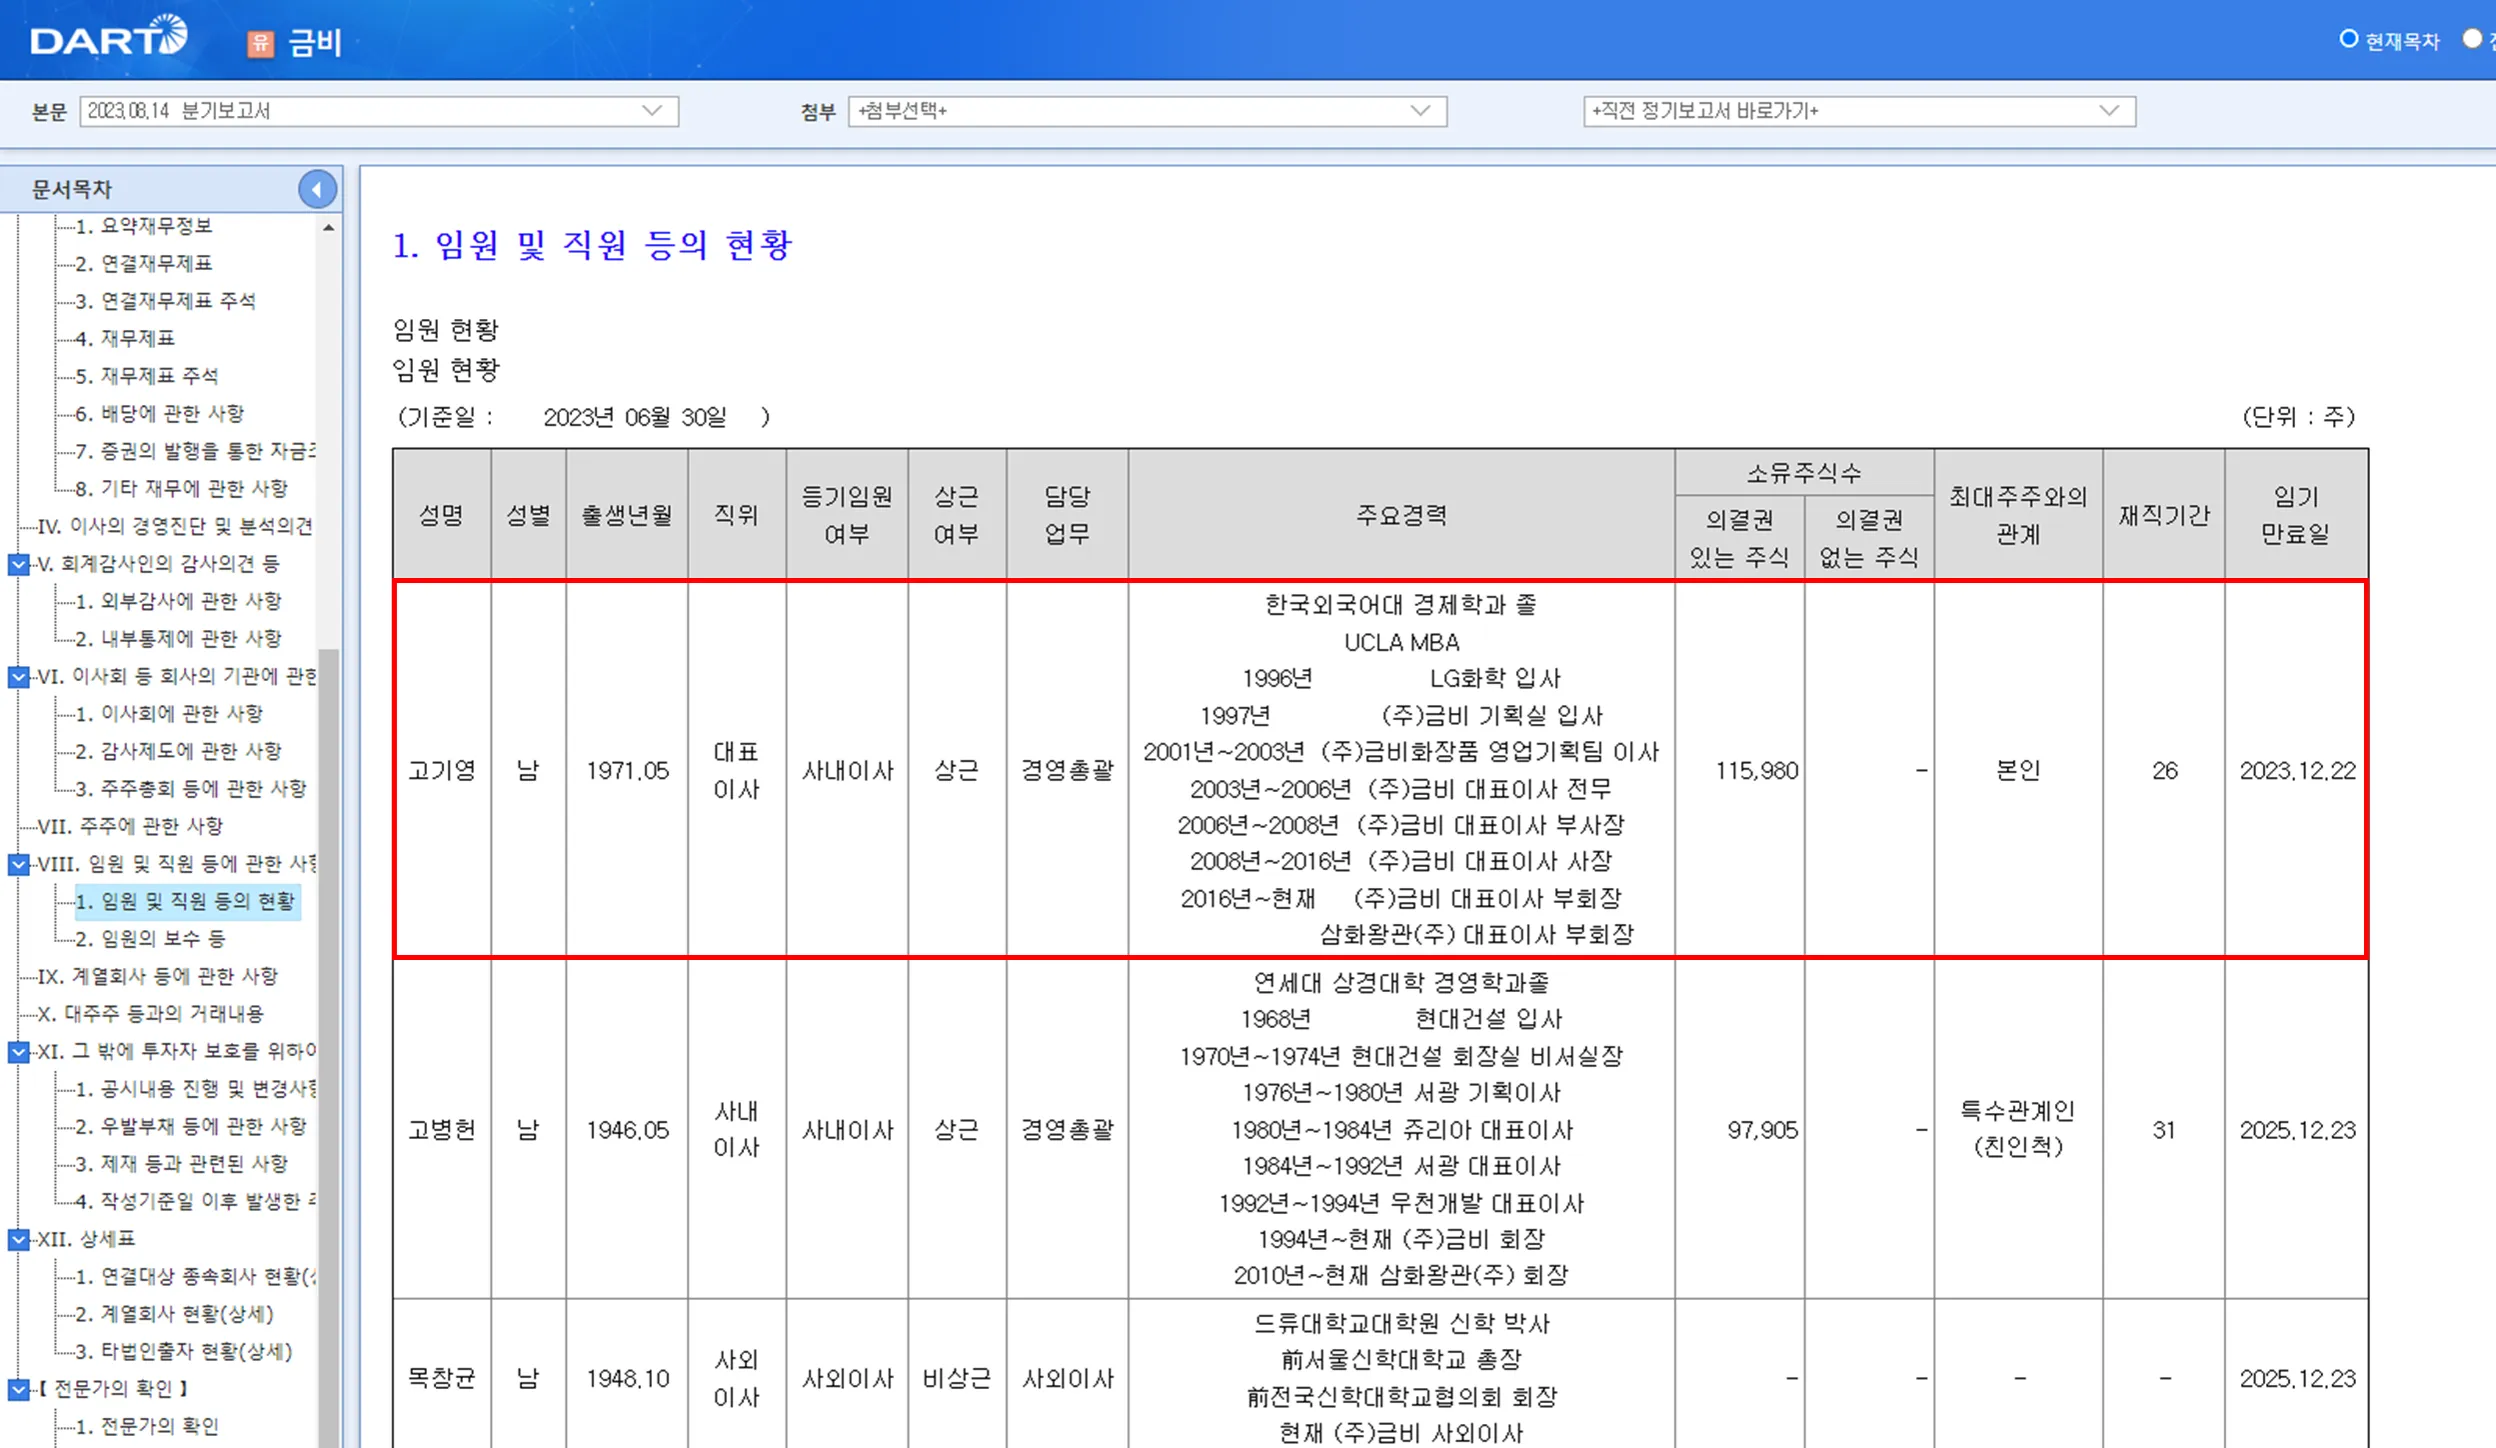Click the name cell 목창균
The width and height of the screenshot is (2496, 1448).
click(x=442, y=1379)
